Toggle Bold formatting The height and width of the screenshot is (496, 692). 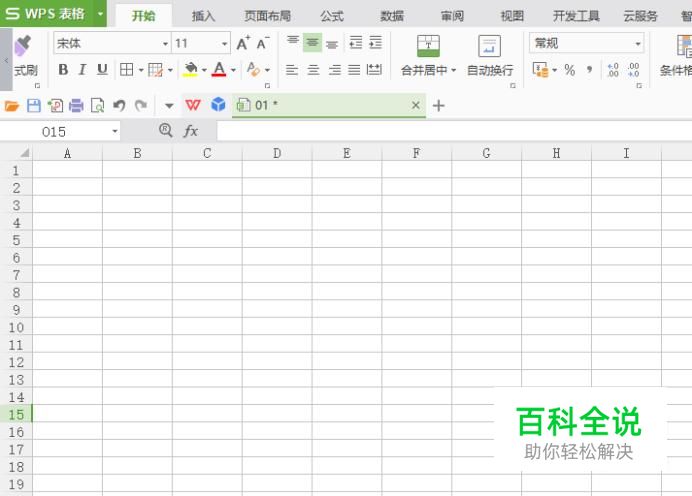click(x=63, y=69)
